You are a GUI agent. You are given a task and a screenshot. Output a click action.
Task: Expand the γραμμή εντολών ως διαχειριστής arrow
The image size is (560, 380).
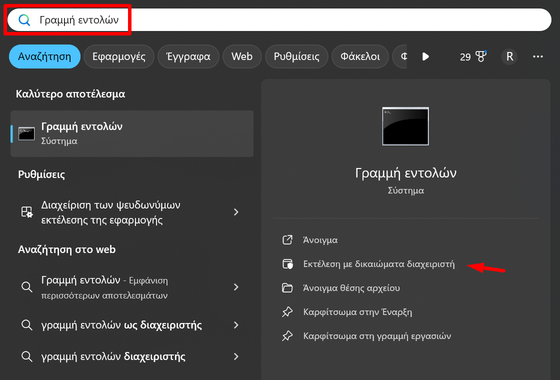point(236,325)
